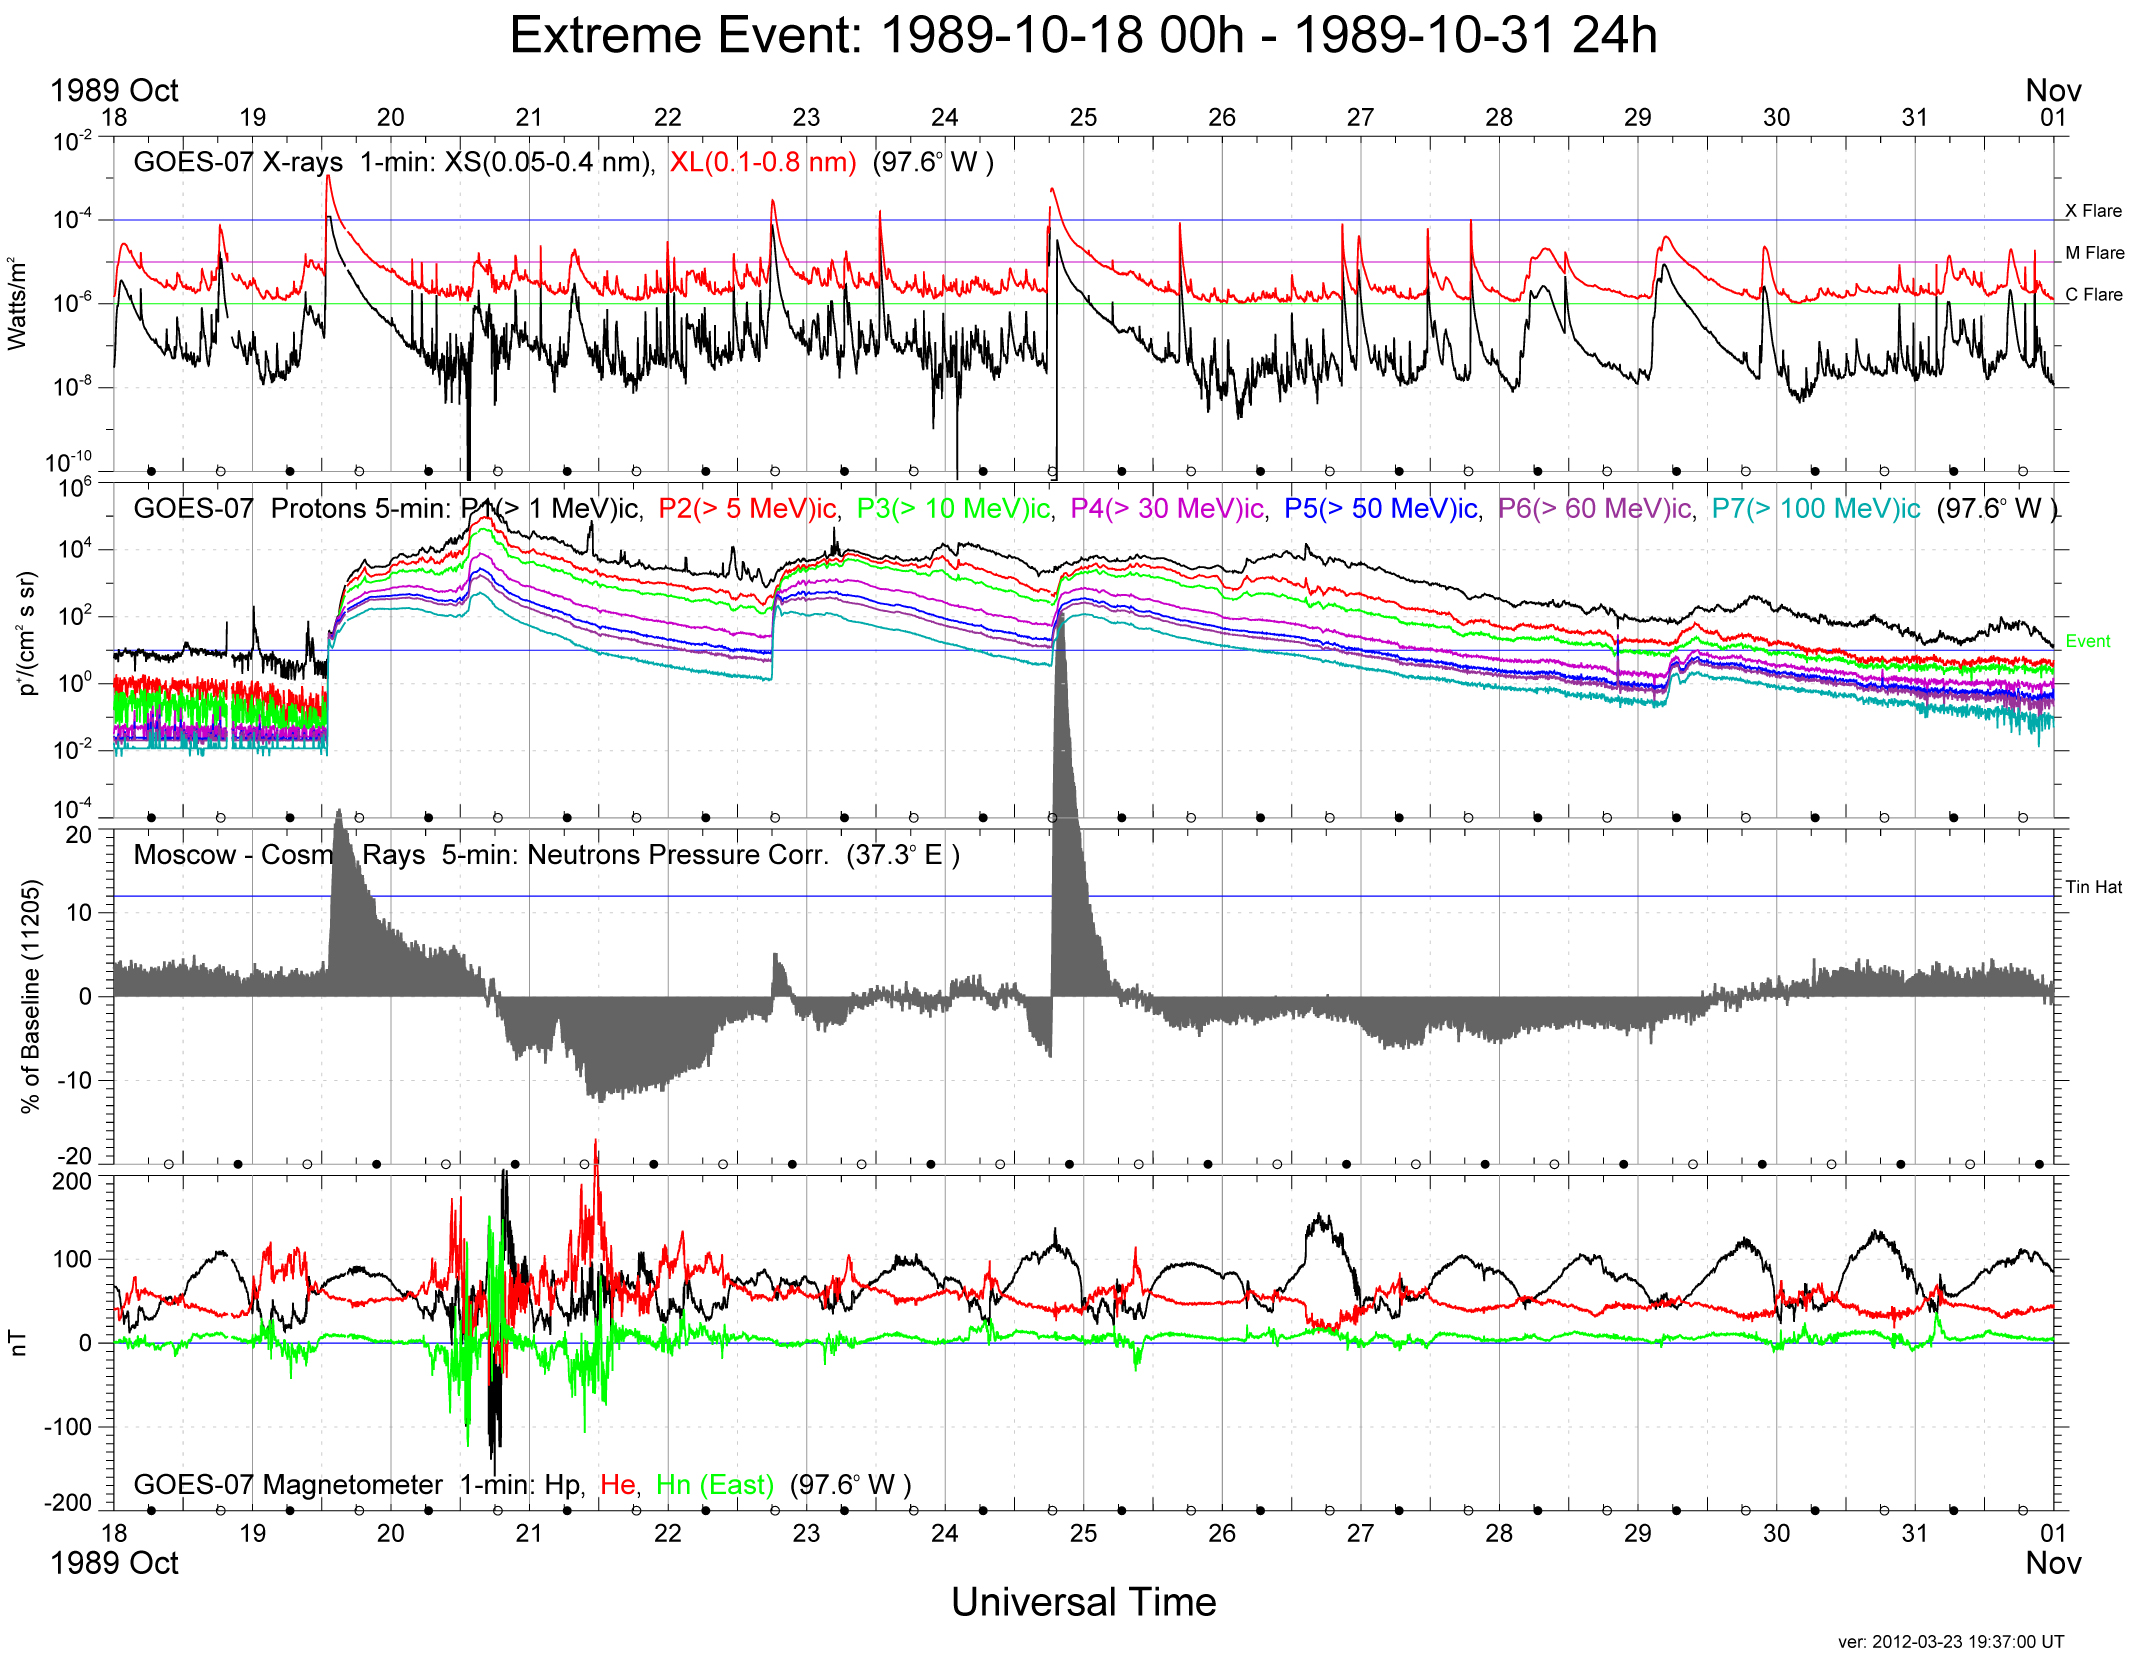Click the 'Tin Hat' threshold label
This screenshot has height=1658, width=2144.
click(2093, 887)
